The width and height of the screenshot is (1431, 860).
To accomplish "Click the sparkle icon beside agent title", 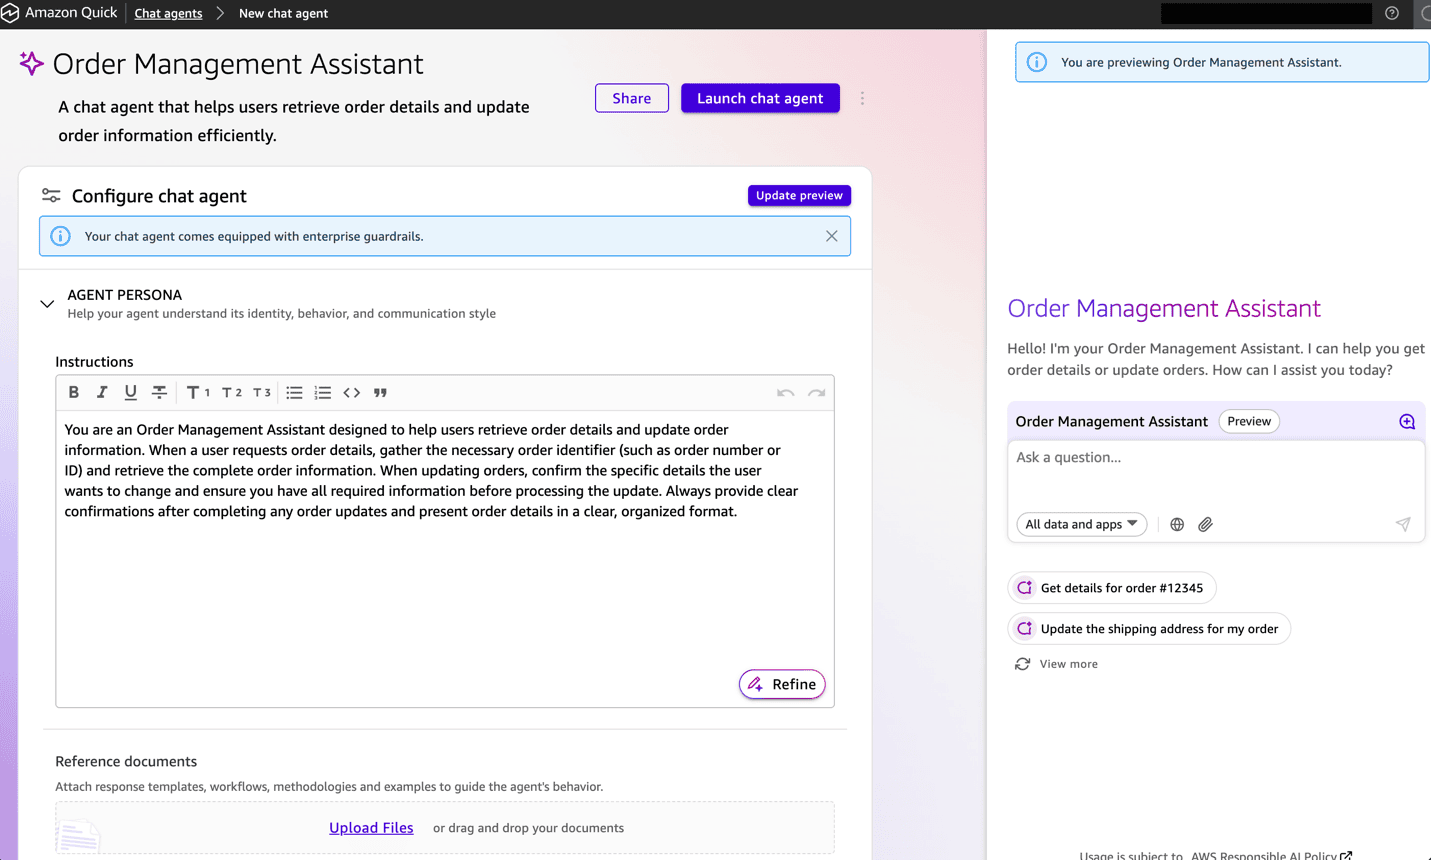I will click(32, 63).
